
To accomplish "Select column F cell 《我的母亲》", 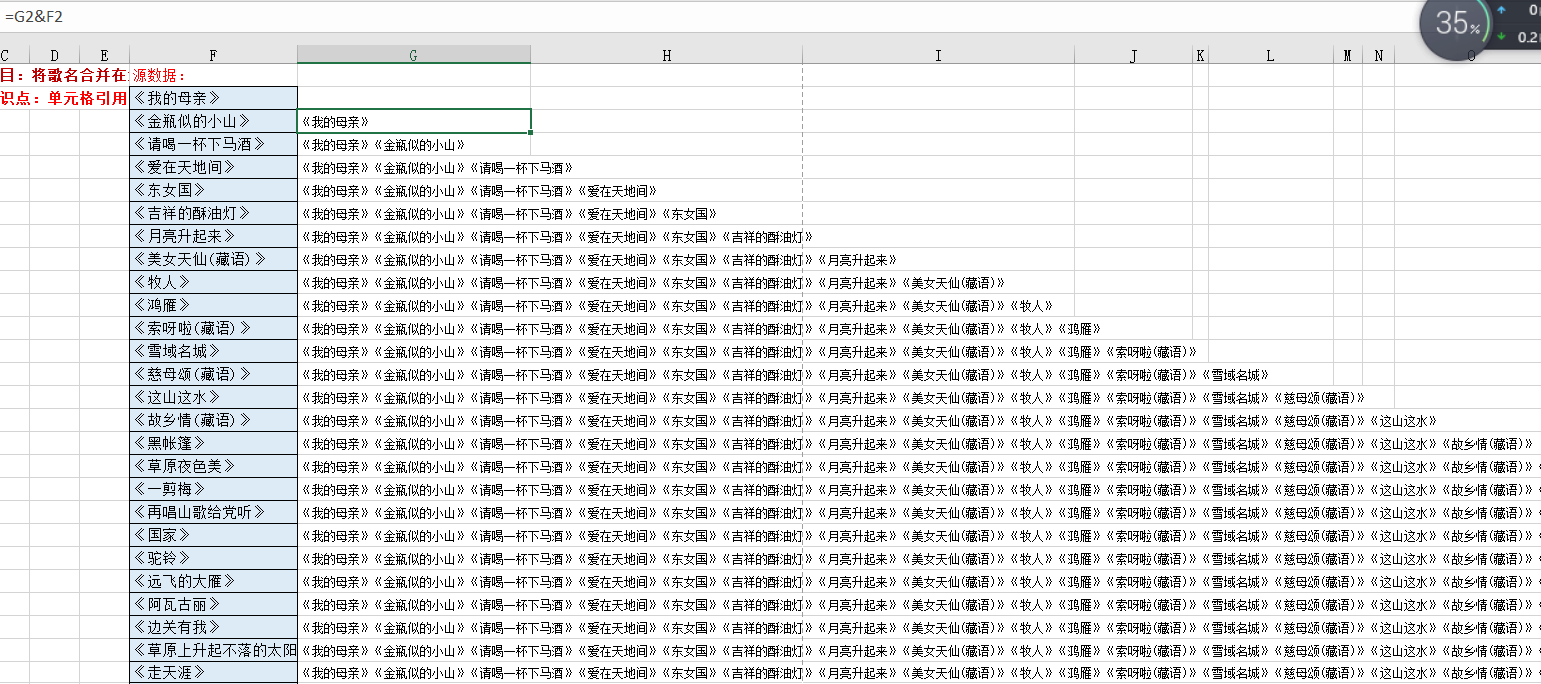I will 213,98.
